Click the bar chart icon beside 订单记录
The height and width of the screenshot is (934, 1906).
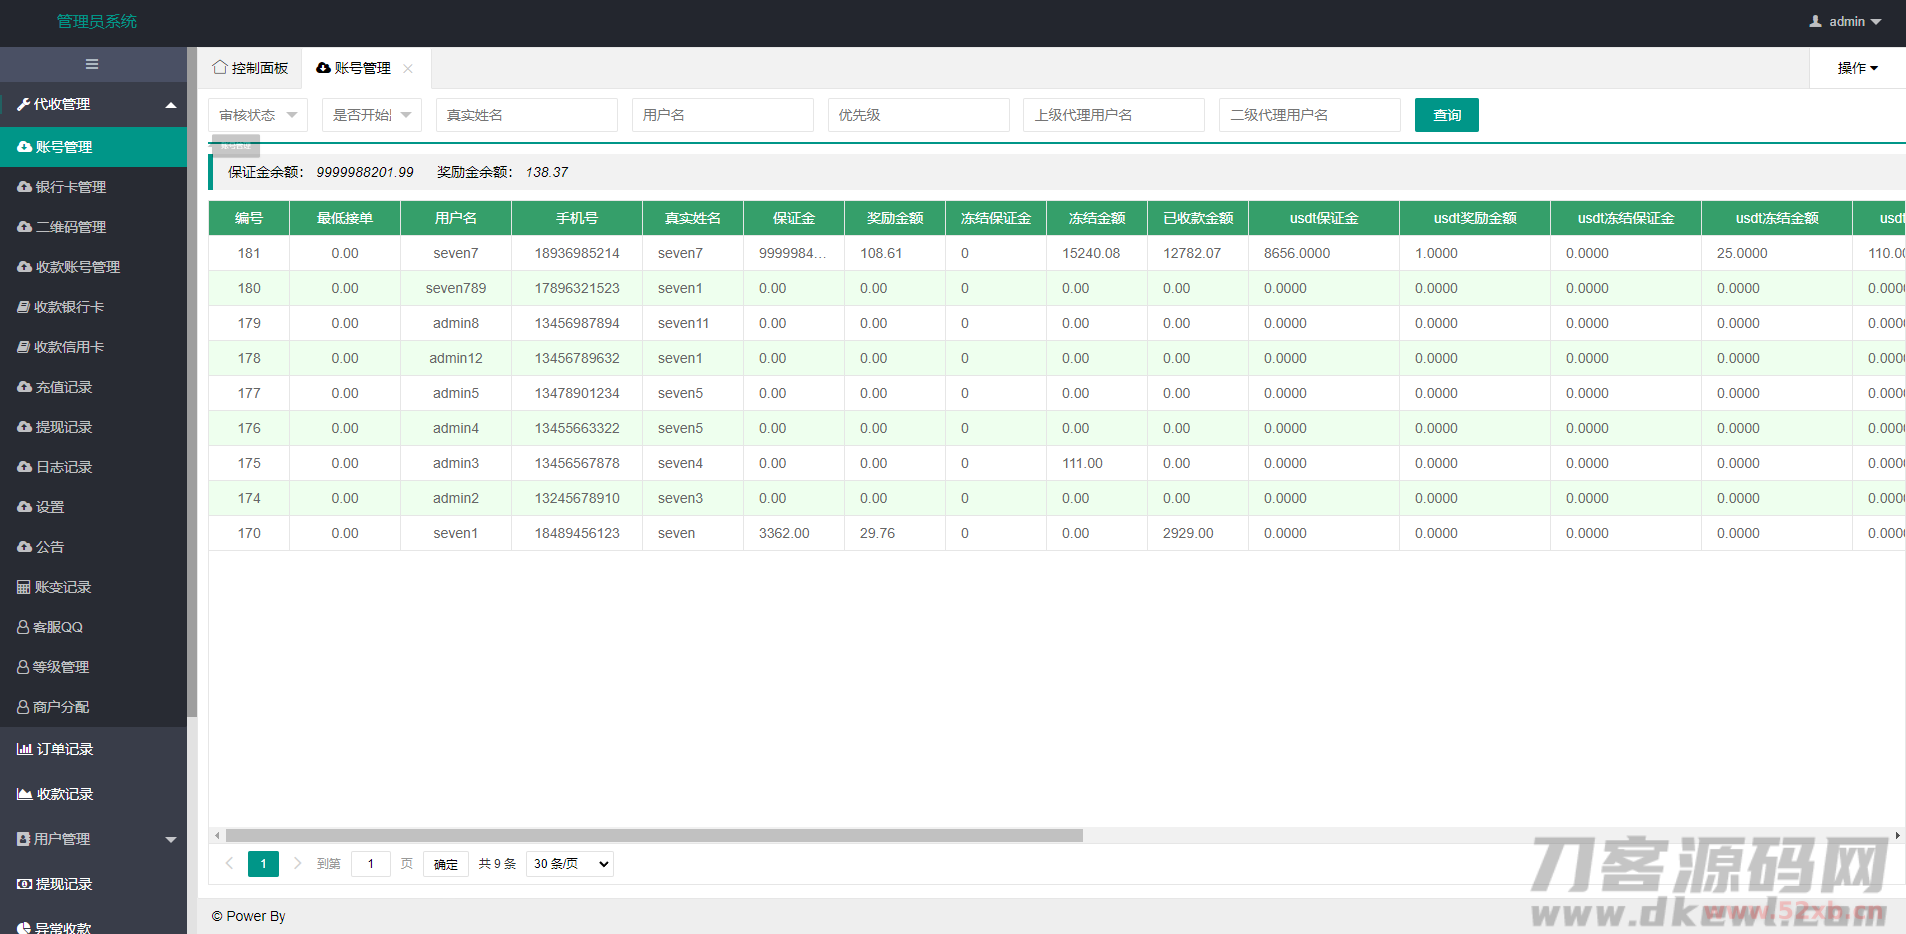pyautogui.click(x=25, y=749)
